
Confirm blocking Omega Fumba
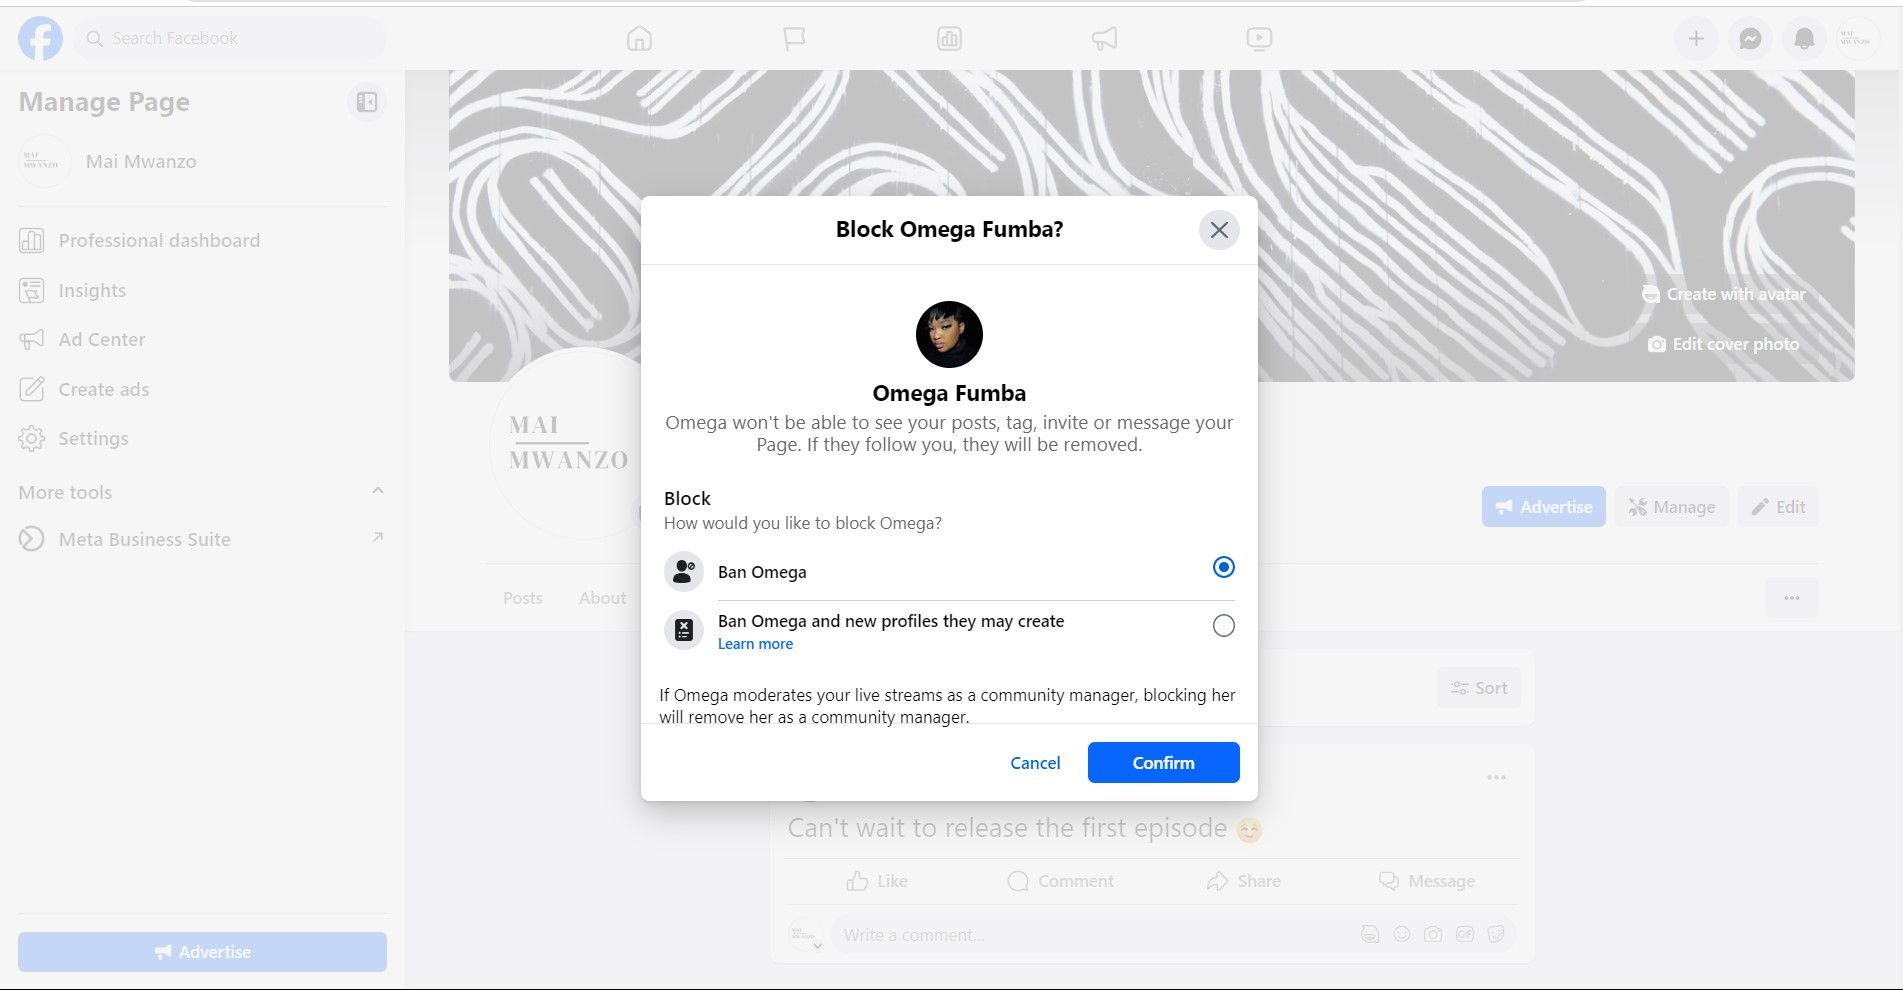(x=1163, y=763)
